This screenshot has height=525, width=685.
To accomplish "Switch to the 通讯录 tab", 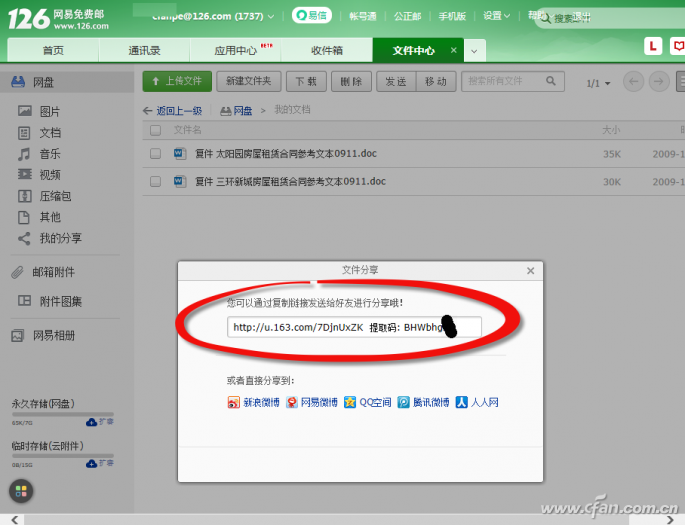I will point(144,50).
